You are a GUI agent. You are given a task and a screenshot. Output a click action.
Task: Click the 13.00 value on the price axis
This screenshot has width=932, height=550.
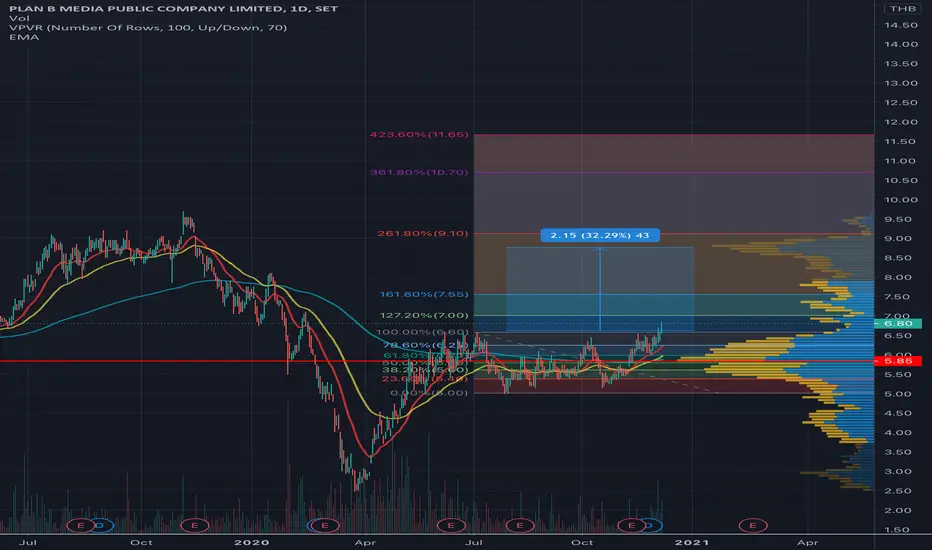click(x=900, y=83)
